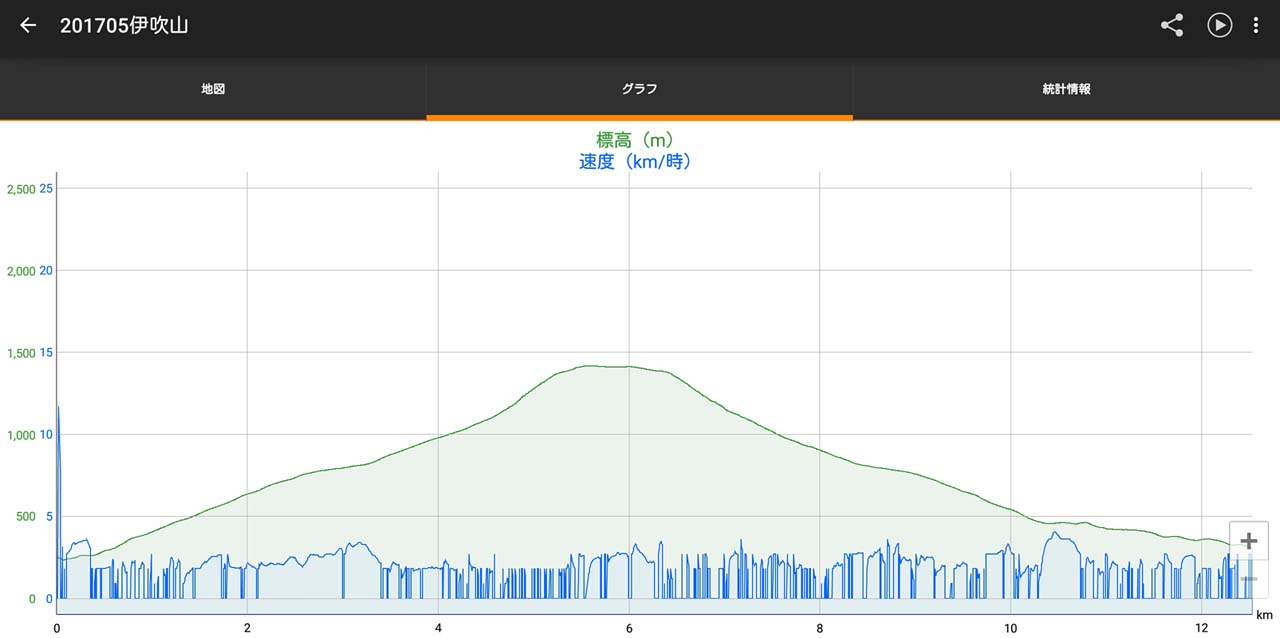Click the 2,500 elevation axis label
Screen dimensions: 1280x638
pos(21,189)
